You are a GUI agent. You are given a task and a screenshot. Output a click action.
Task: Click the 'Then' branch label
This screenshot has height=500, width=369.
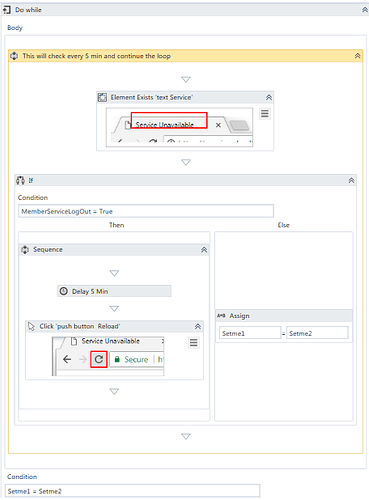pyautogui.click(x=116, y=225)
